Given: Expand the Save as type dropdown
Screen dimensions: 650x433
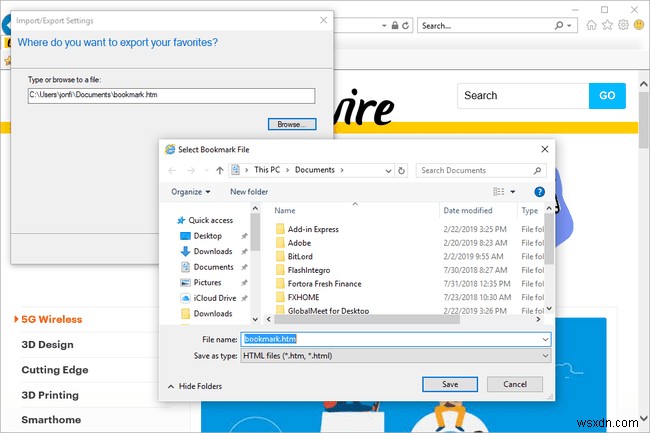Looking at the screenshot, I should (x=545, y=356).
